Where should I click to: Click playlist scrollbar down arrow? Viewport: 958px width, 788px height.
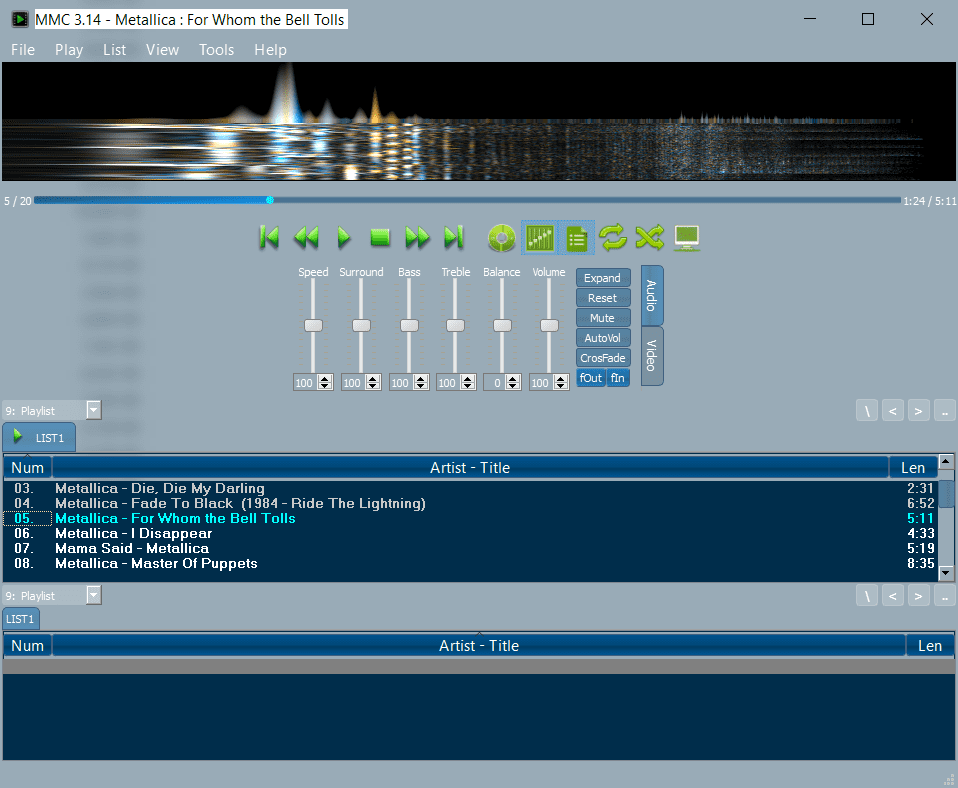click(x=946, y=572)
